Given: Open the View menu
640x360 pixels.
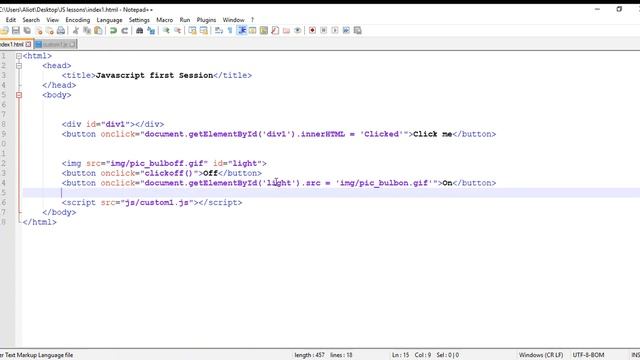Looking at the screenshot, I should (x=52, y=20).
